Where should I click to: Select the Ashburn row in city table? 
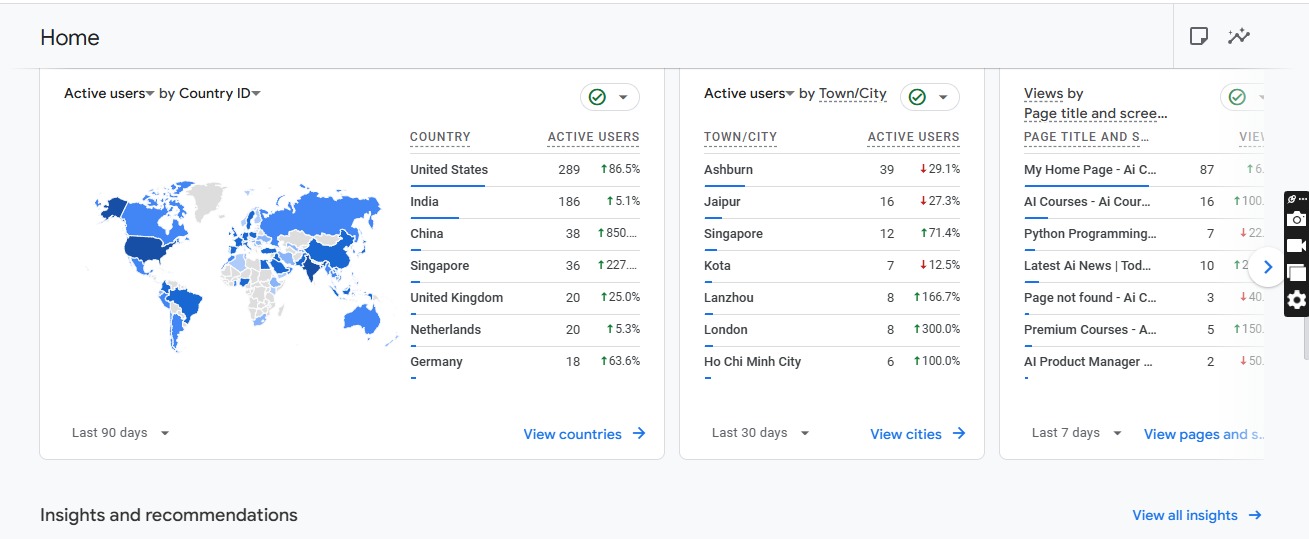(x=728, y=170)
